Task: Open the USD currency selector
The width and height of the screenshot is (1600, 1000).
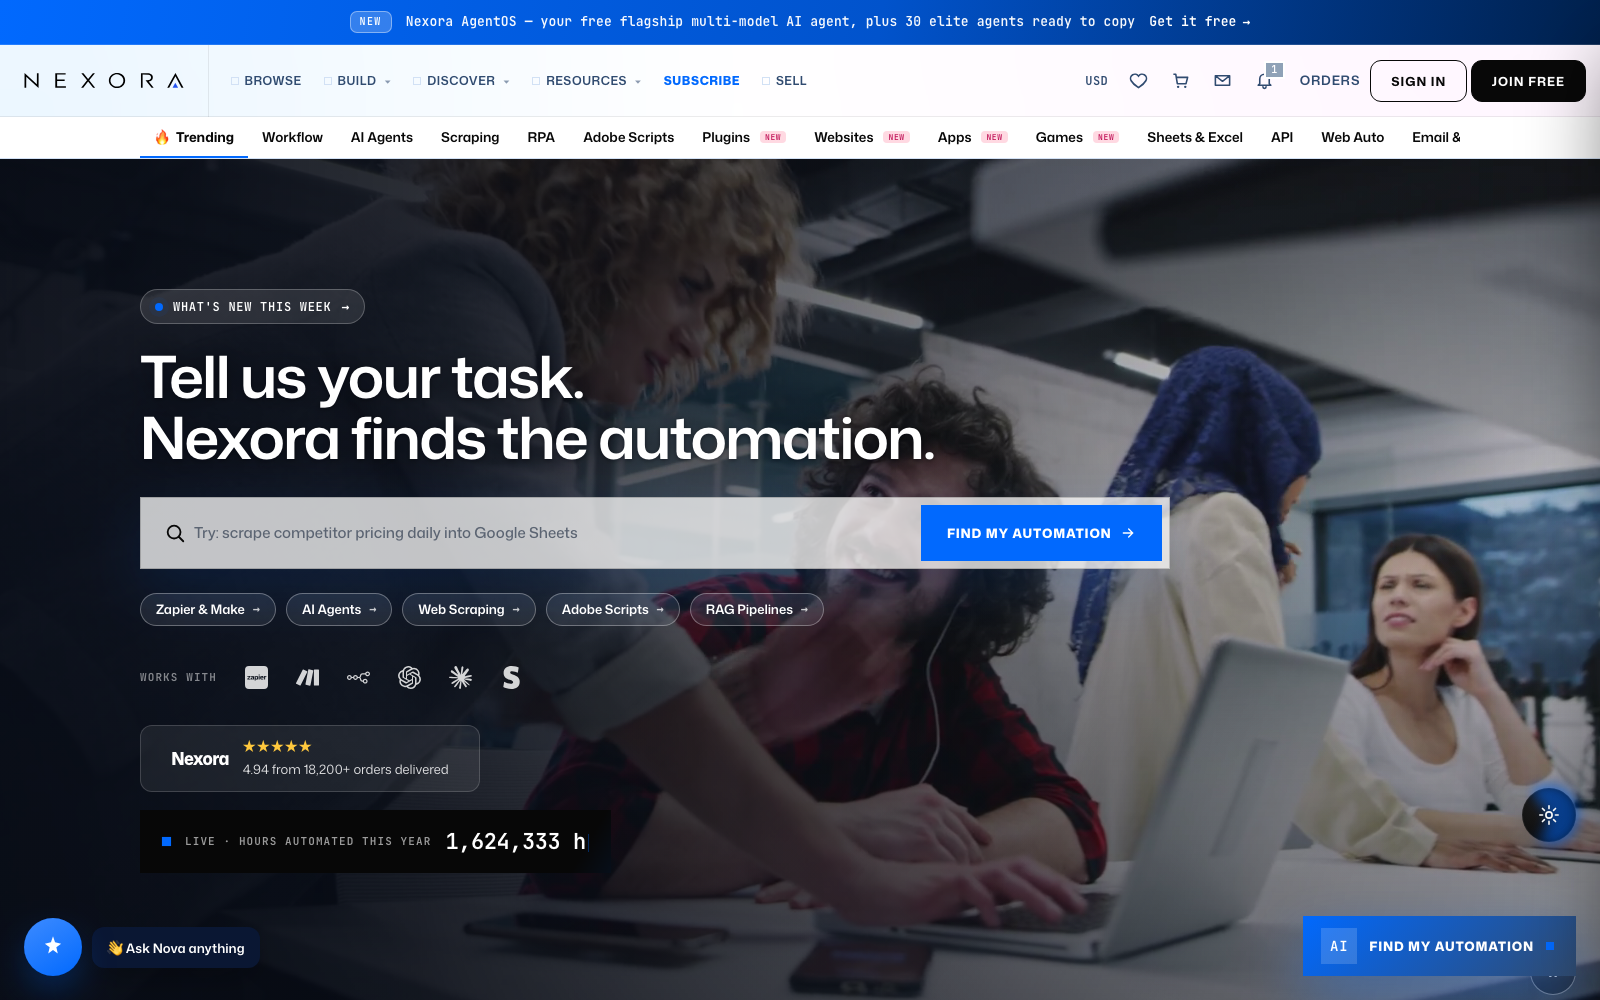Action: click(x=1096, y=81)
